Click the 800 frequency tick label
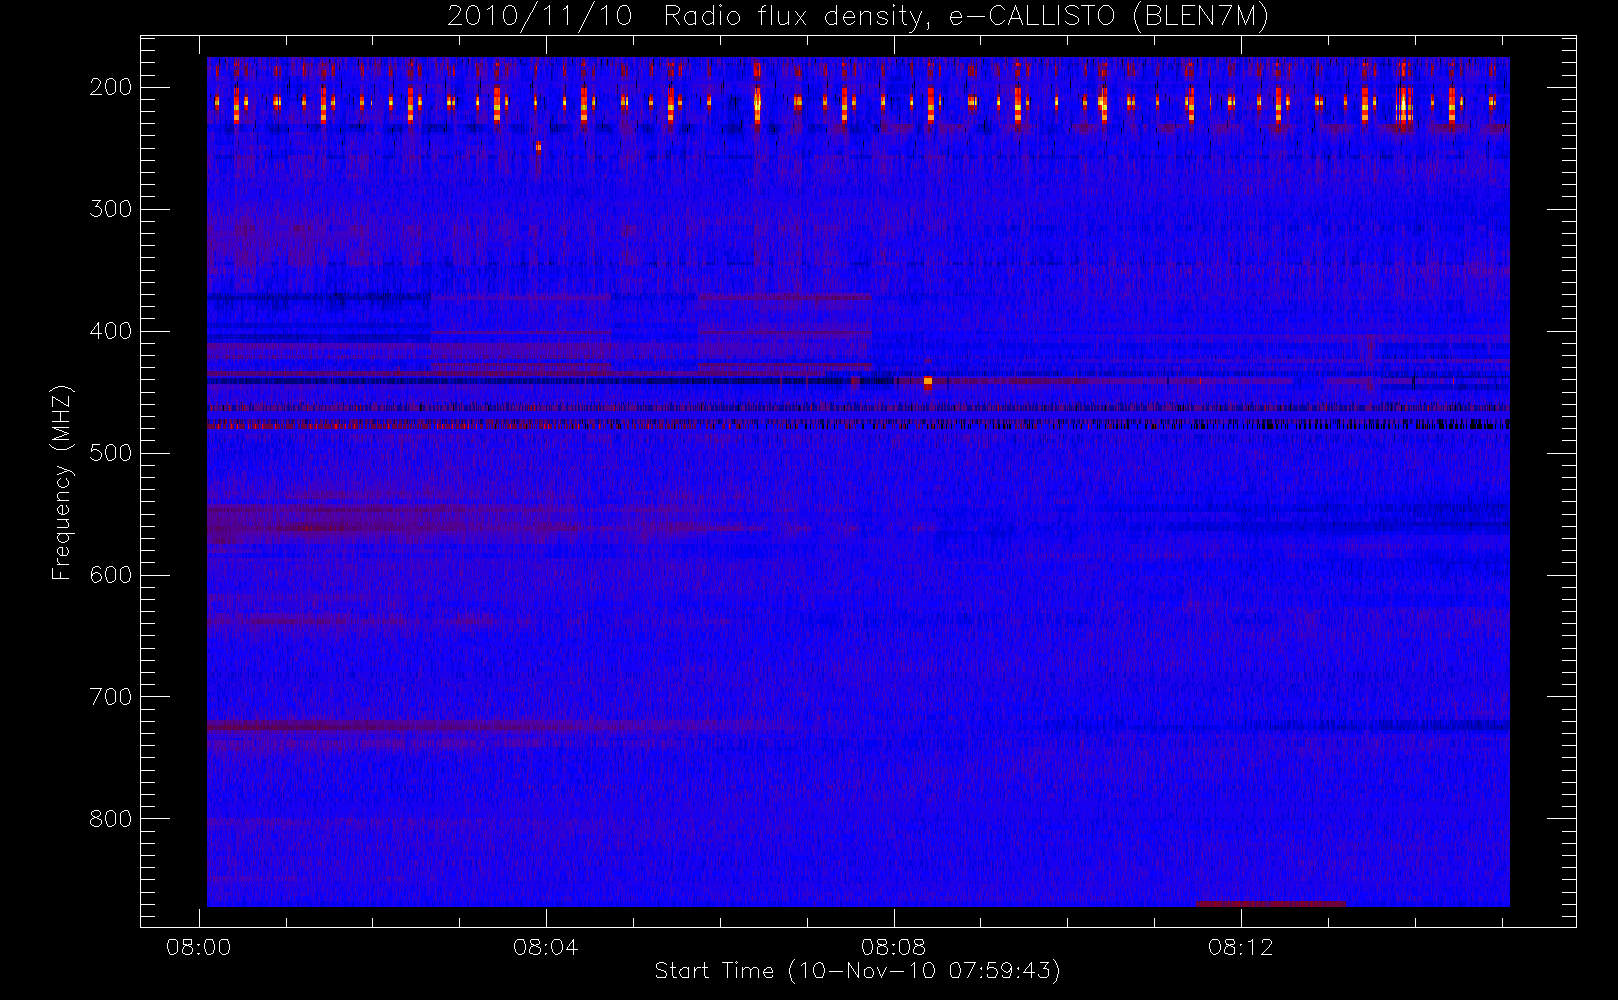The height and width of the screenshot is (1000, 1618). pyautogui.click(x=111, y=819)
